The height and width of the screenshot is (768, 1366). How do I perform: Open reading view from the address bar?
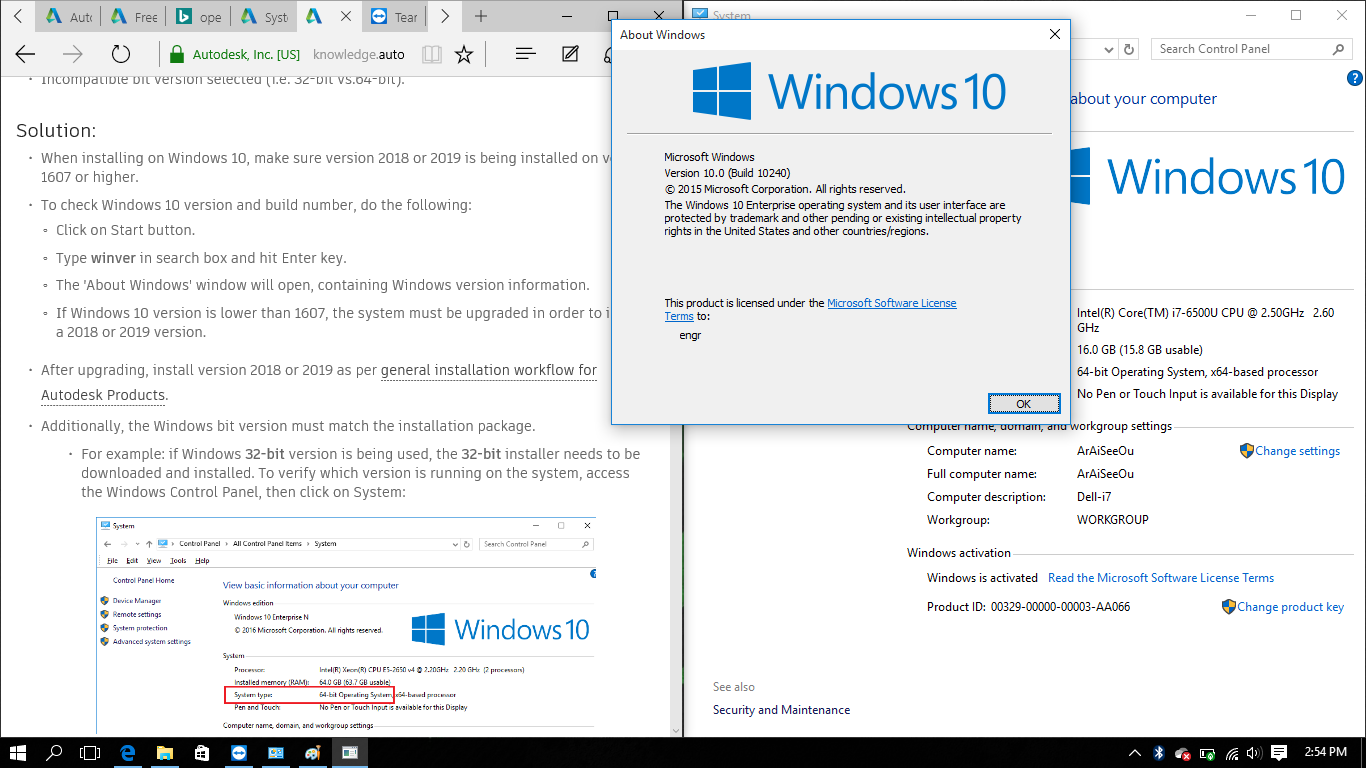(x=432, y=54)
